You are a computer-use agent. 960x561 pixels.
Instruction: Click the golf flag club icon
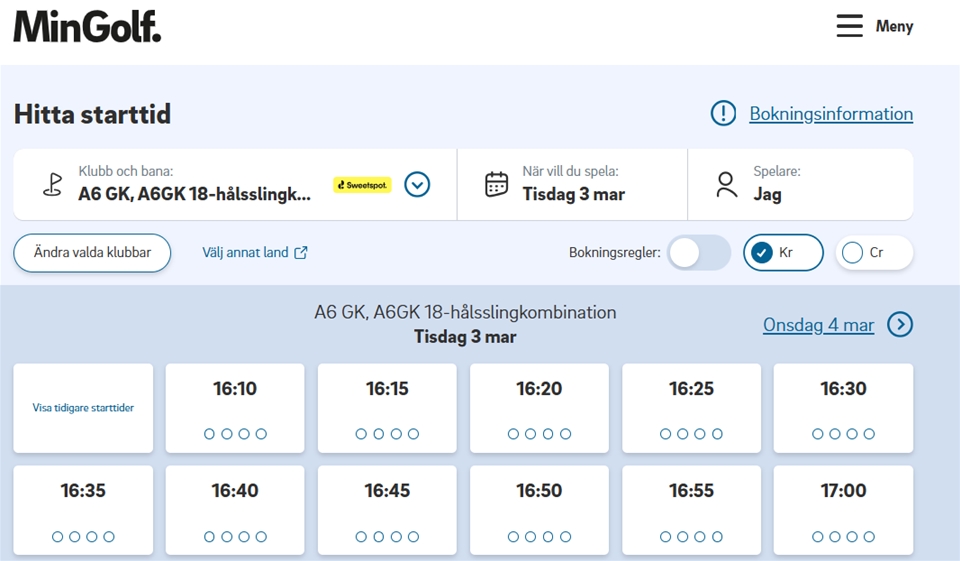coord(52,185)
